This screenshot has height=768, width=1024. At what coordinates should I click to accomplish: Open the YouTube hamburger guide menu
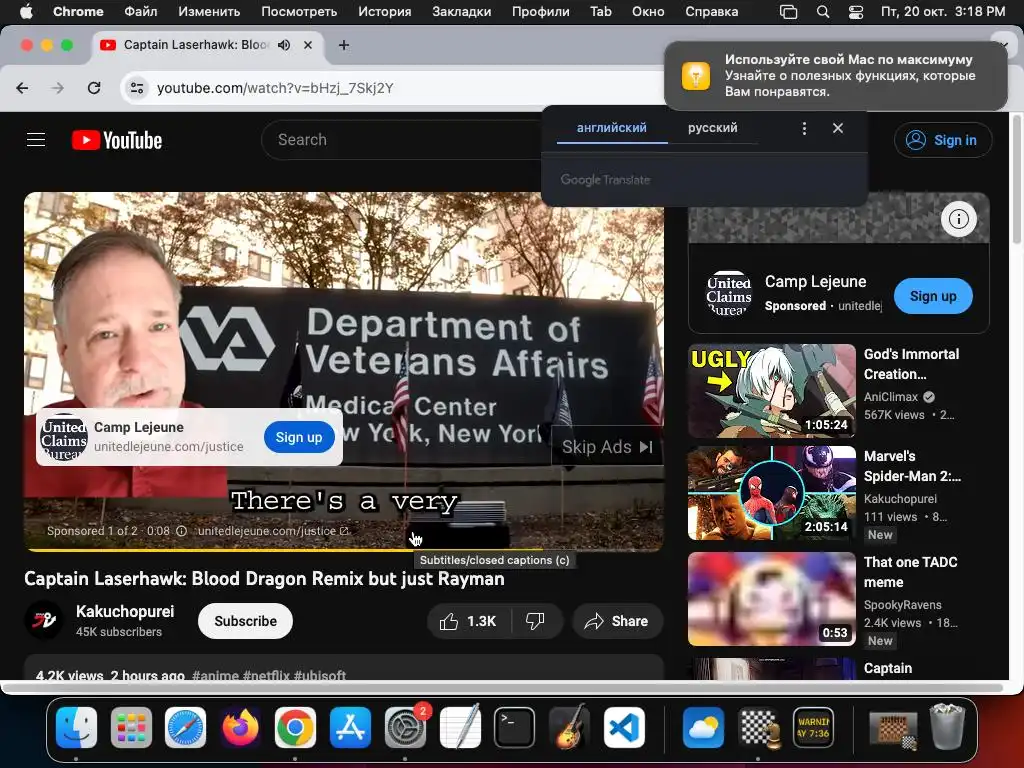[36, 140]
